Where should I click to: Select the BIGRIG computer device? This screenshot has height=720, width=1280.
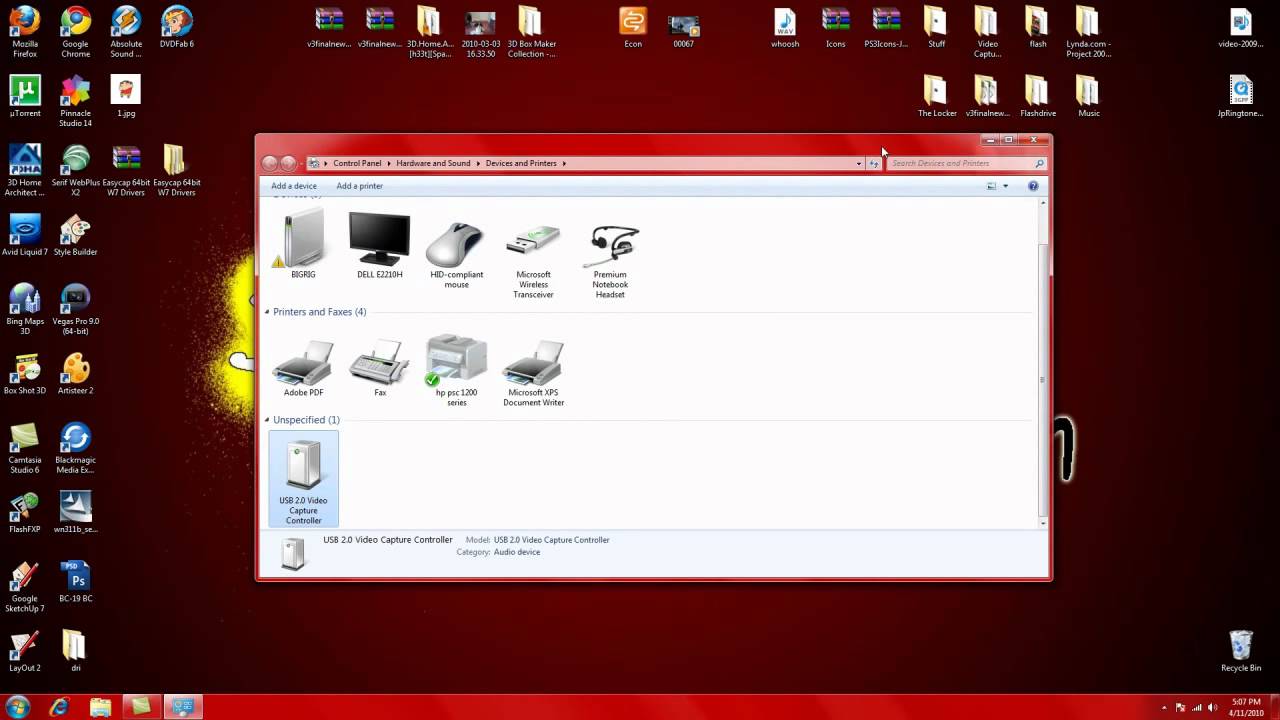[303, 244]
